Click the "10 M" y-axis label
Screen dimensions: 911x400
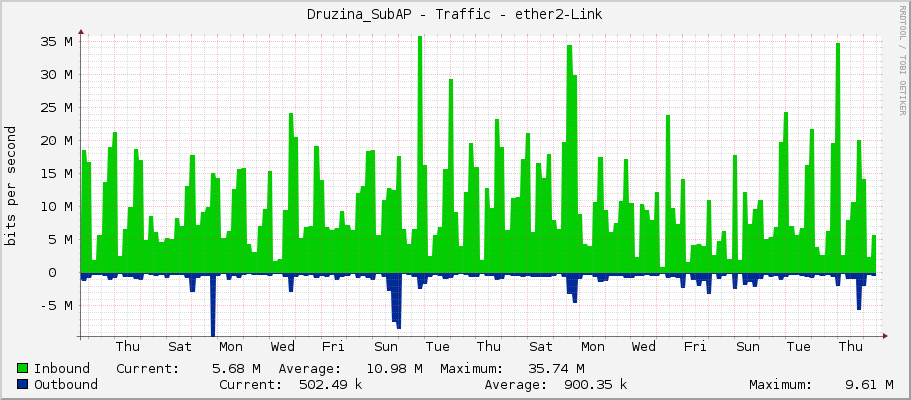pyautogui.click(x=56, y=206)
